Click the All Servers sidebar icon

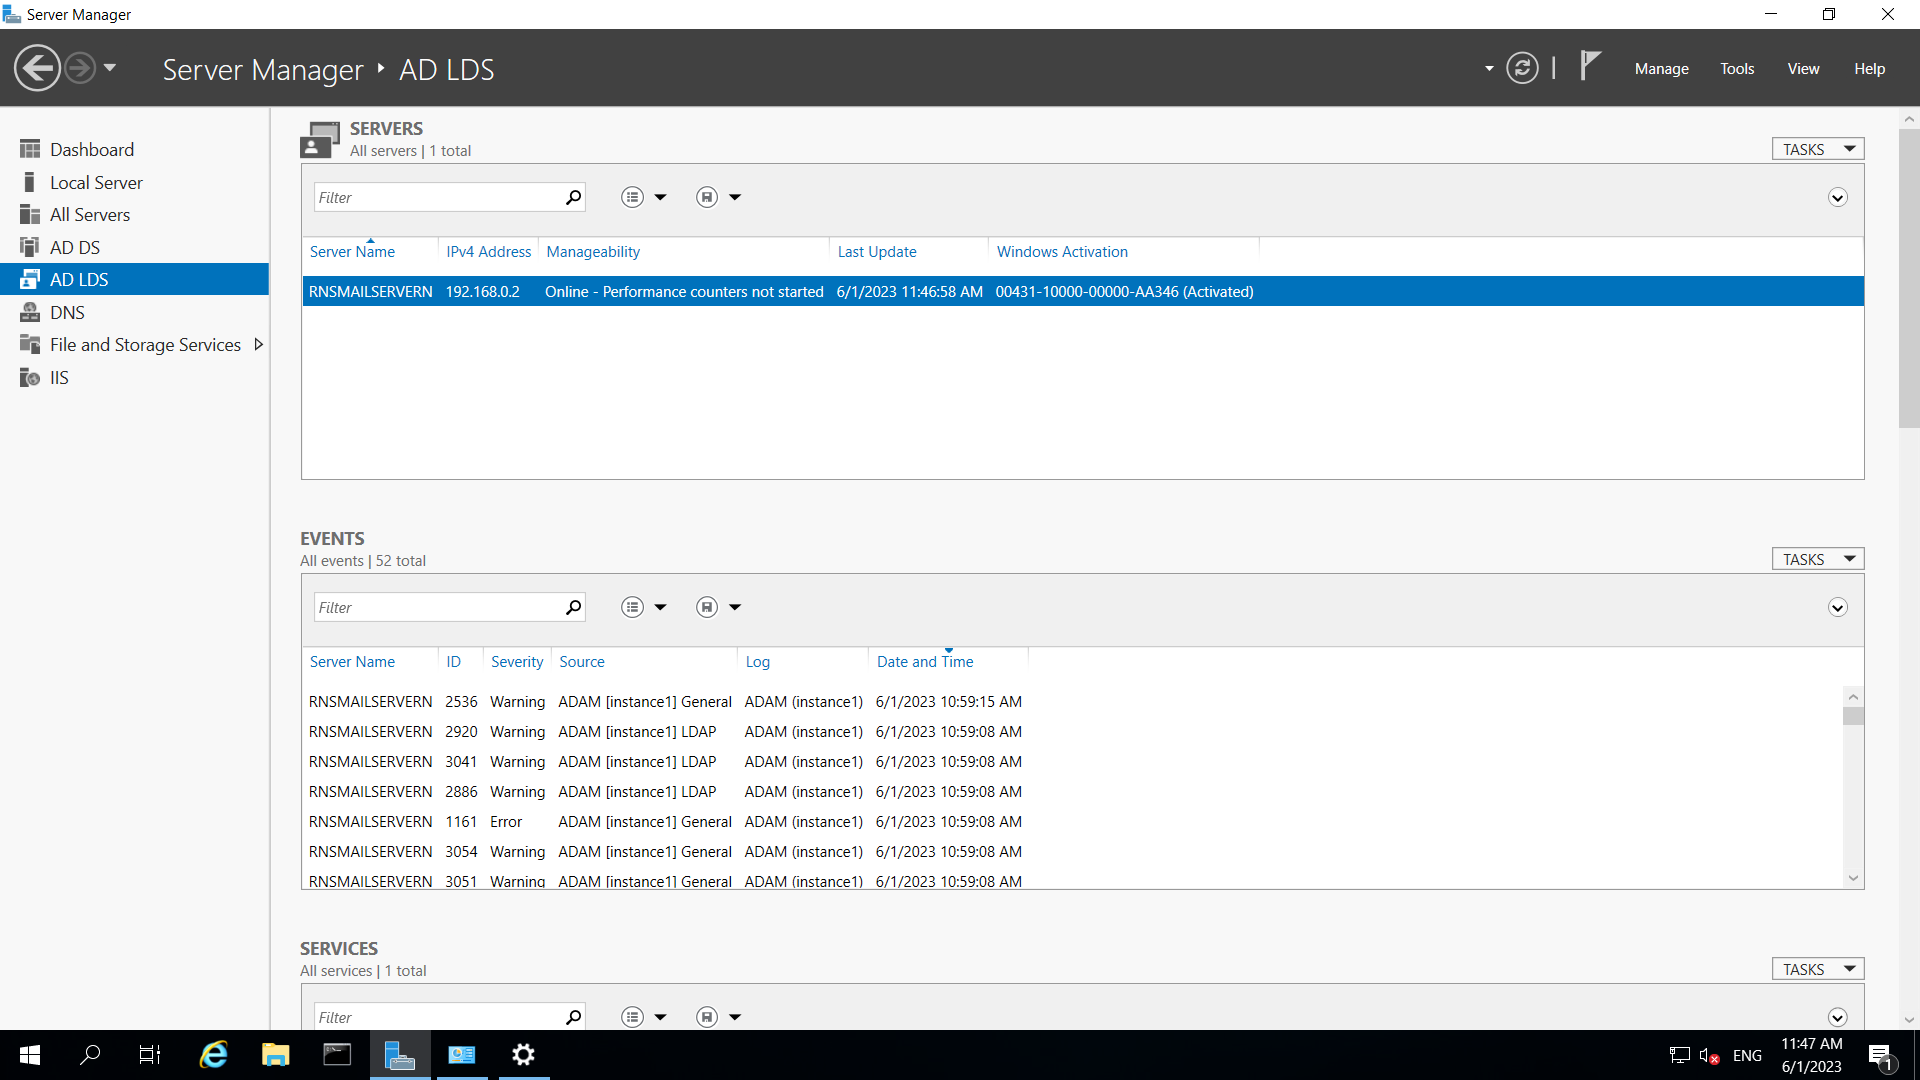coord(30,214)
